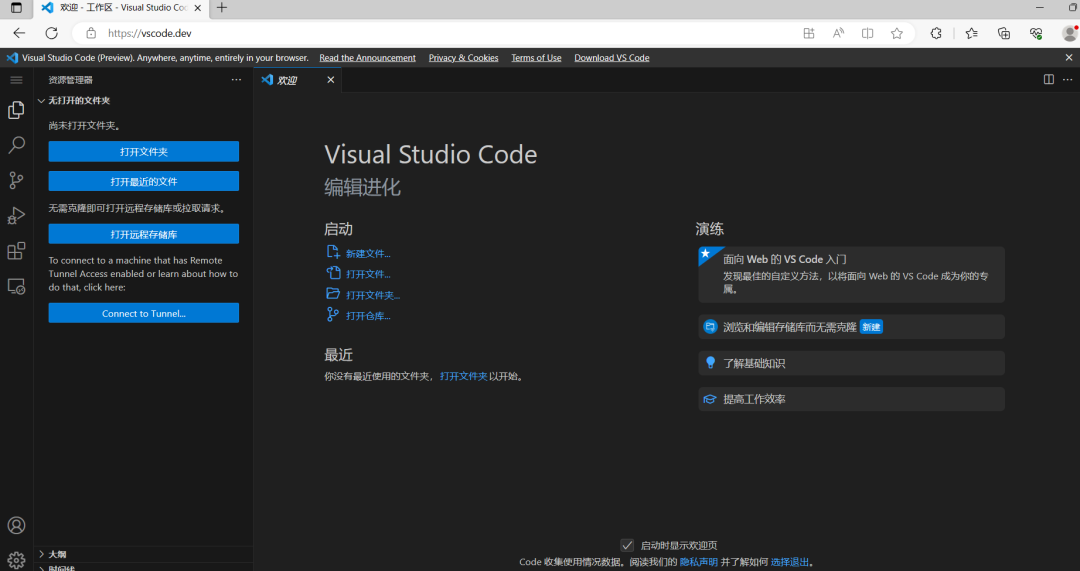This screenshot has height=571, width=1080.
Task: Open read aloud icon in address bar
Action: click(838, 33)
